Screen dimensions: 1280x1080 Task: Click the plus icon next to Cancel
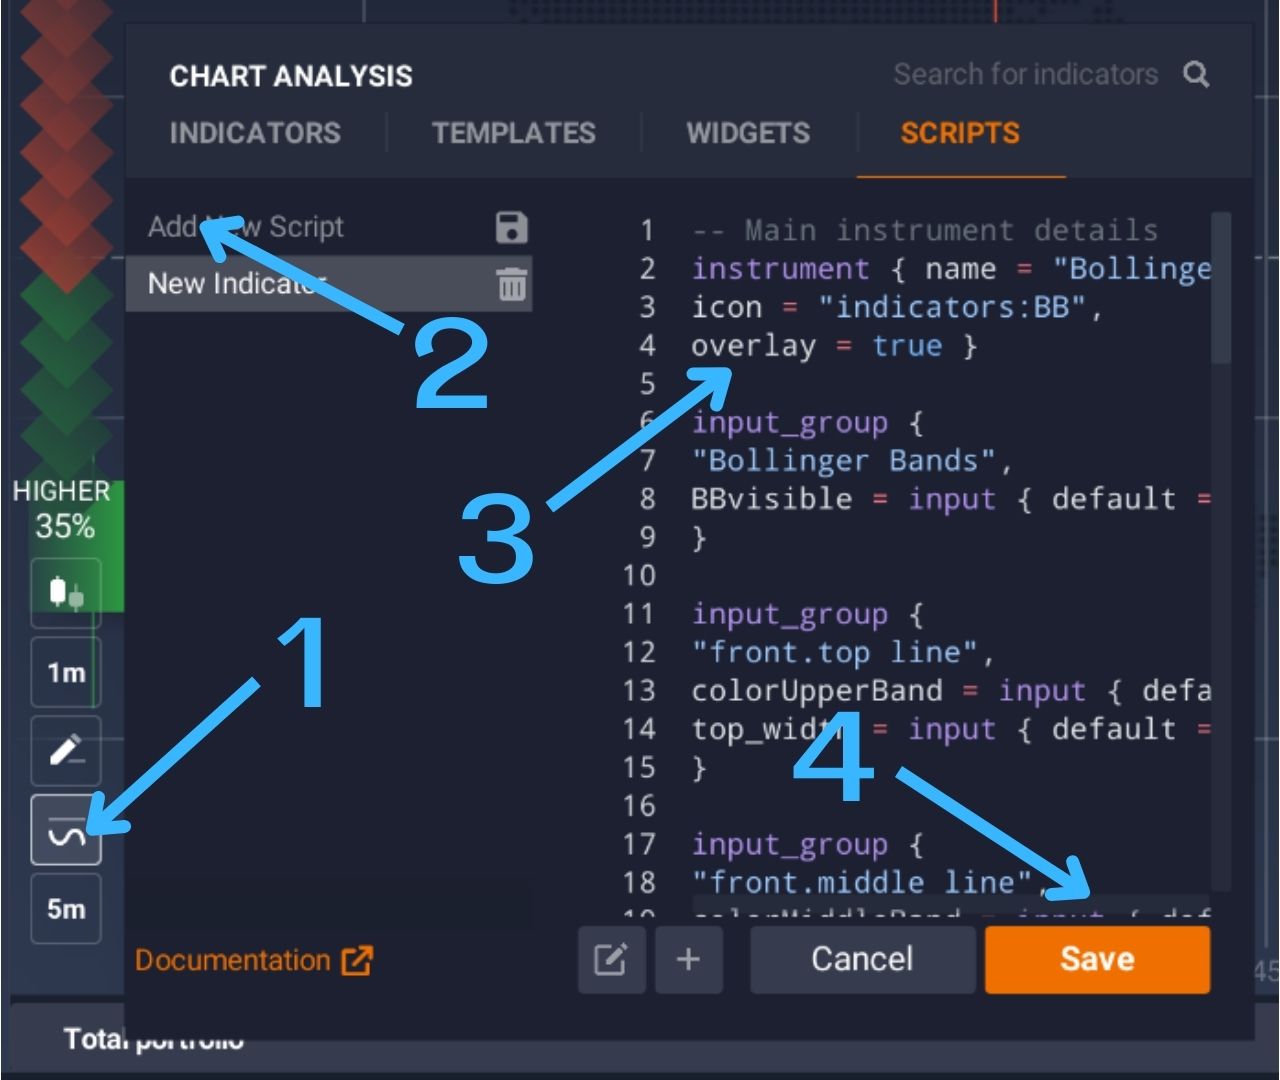[x=688, y=960]
